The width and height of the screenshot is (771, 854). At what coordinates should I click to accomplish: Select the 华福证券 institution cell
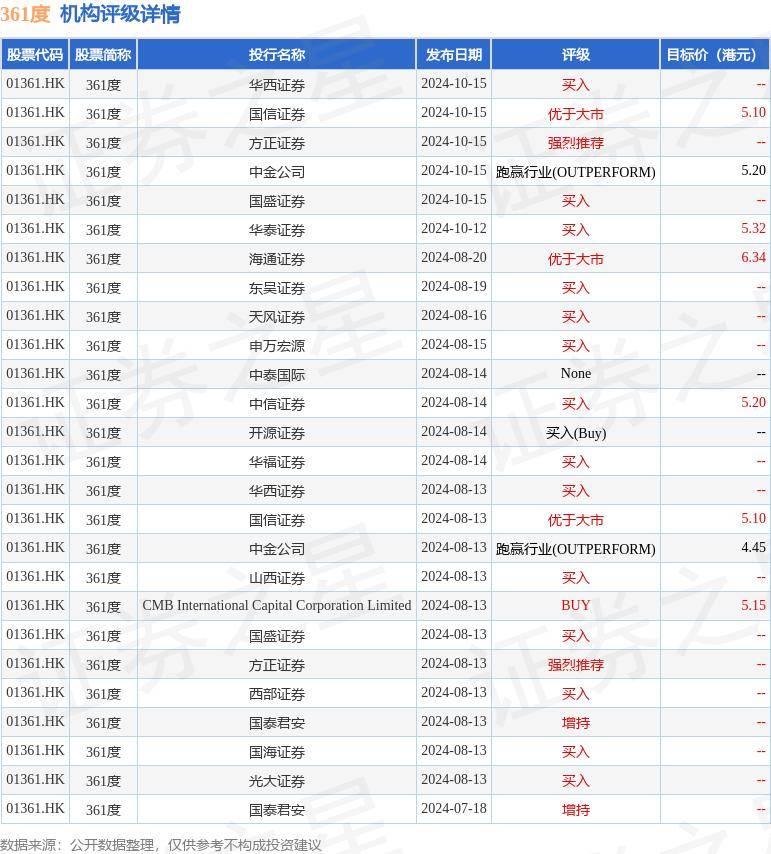277,461
